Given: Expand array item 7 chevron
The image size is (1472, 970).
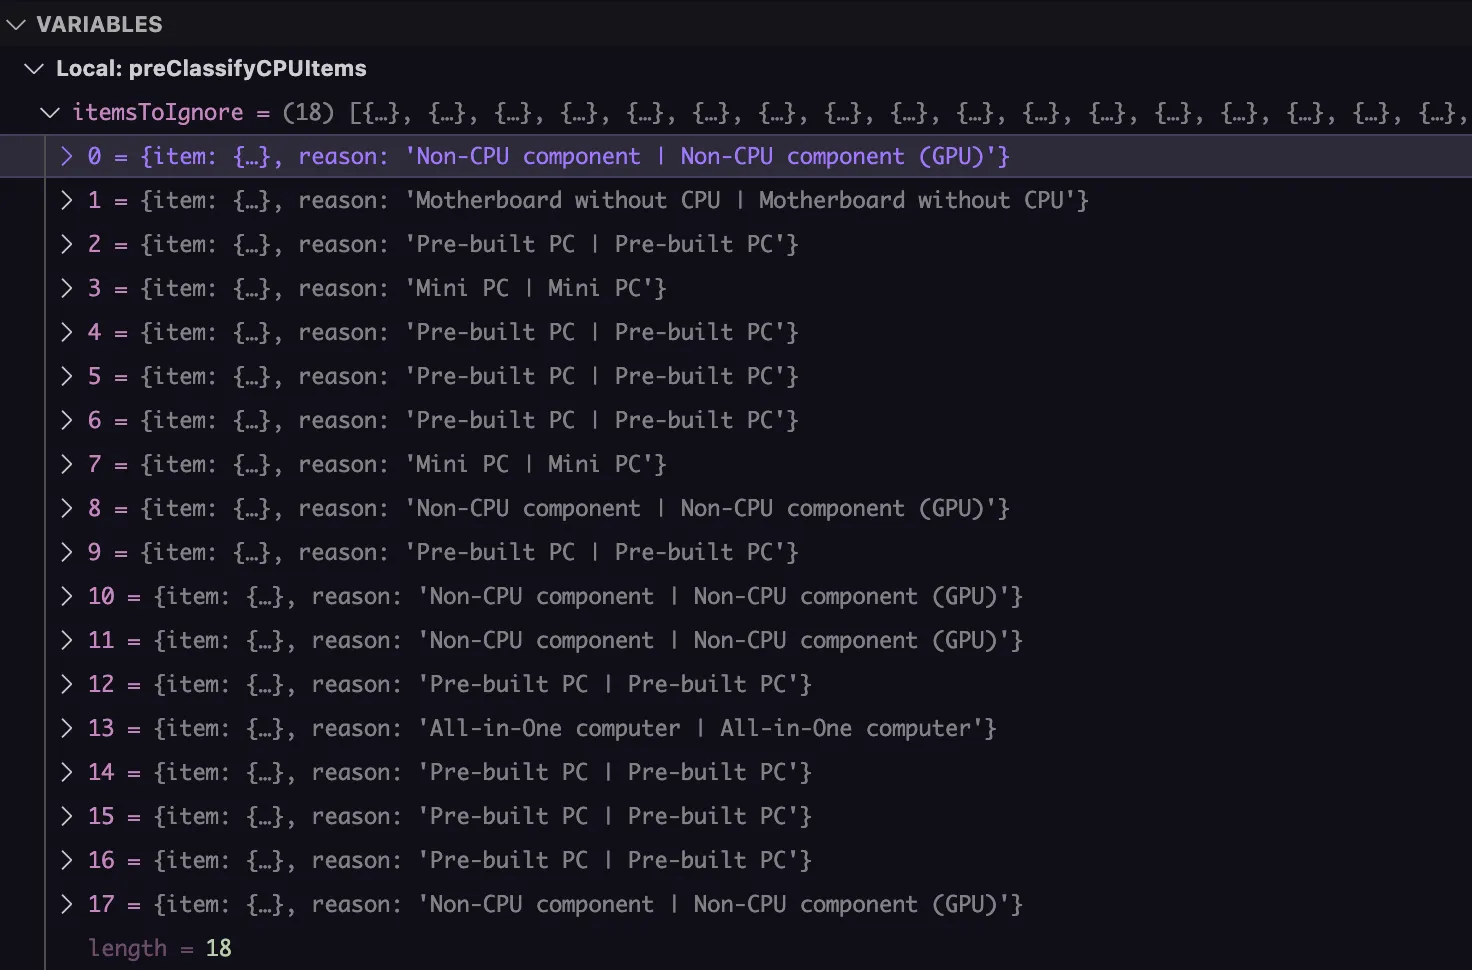Looking at the screenshot, I should point(66,465).
